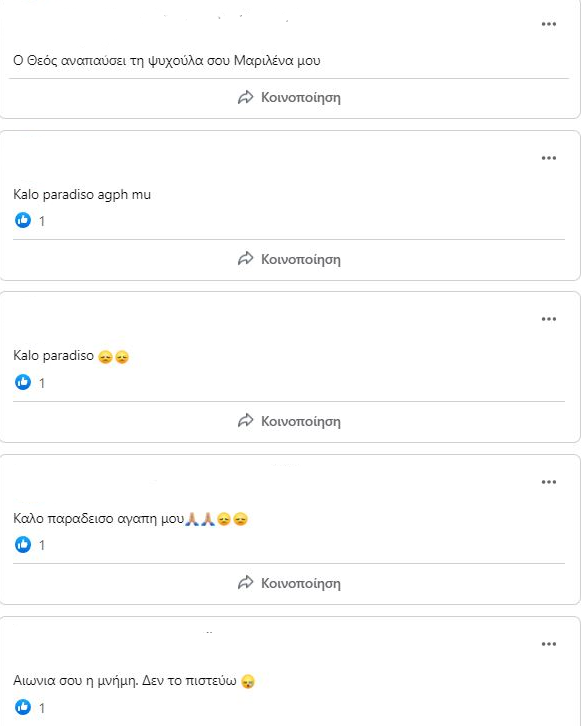Click the blue thumbs-up icon under 'Kalo paradiso' emoji post

[x=23, y=382]
